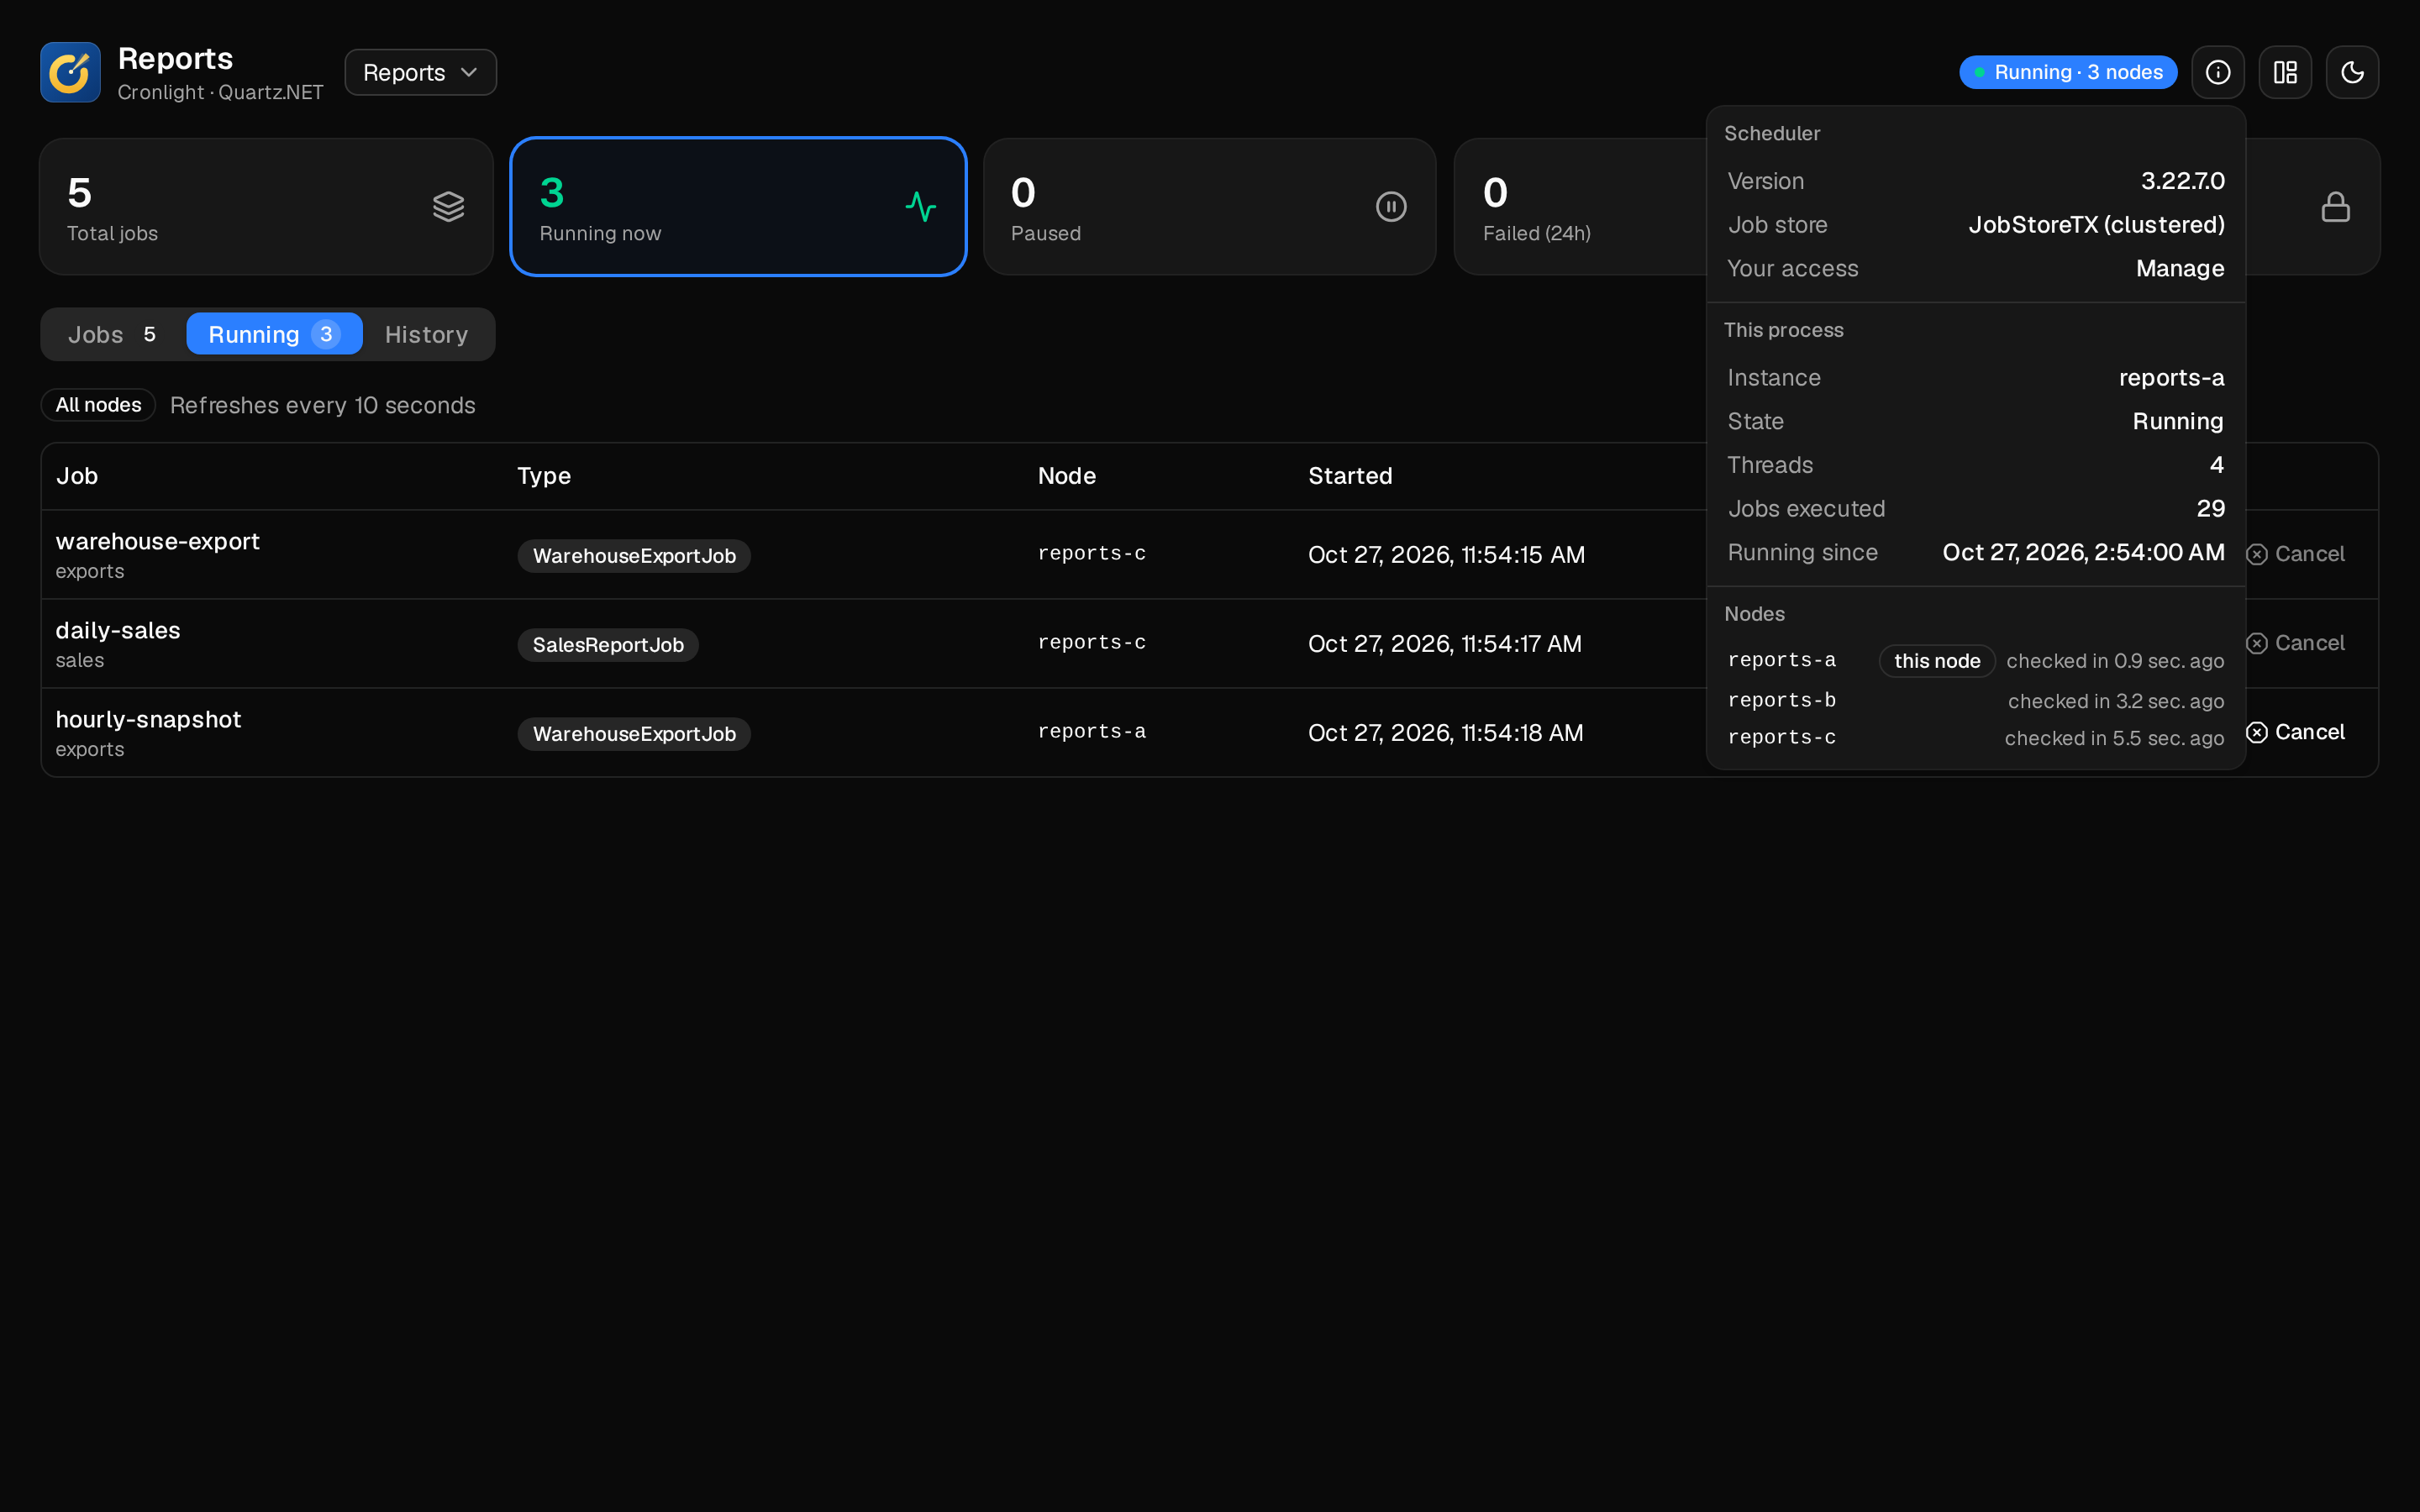The height and width of the screenshot is (1512, 2420).
Task: Cancel the daily-sales job
Action: coord(2296,643)
